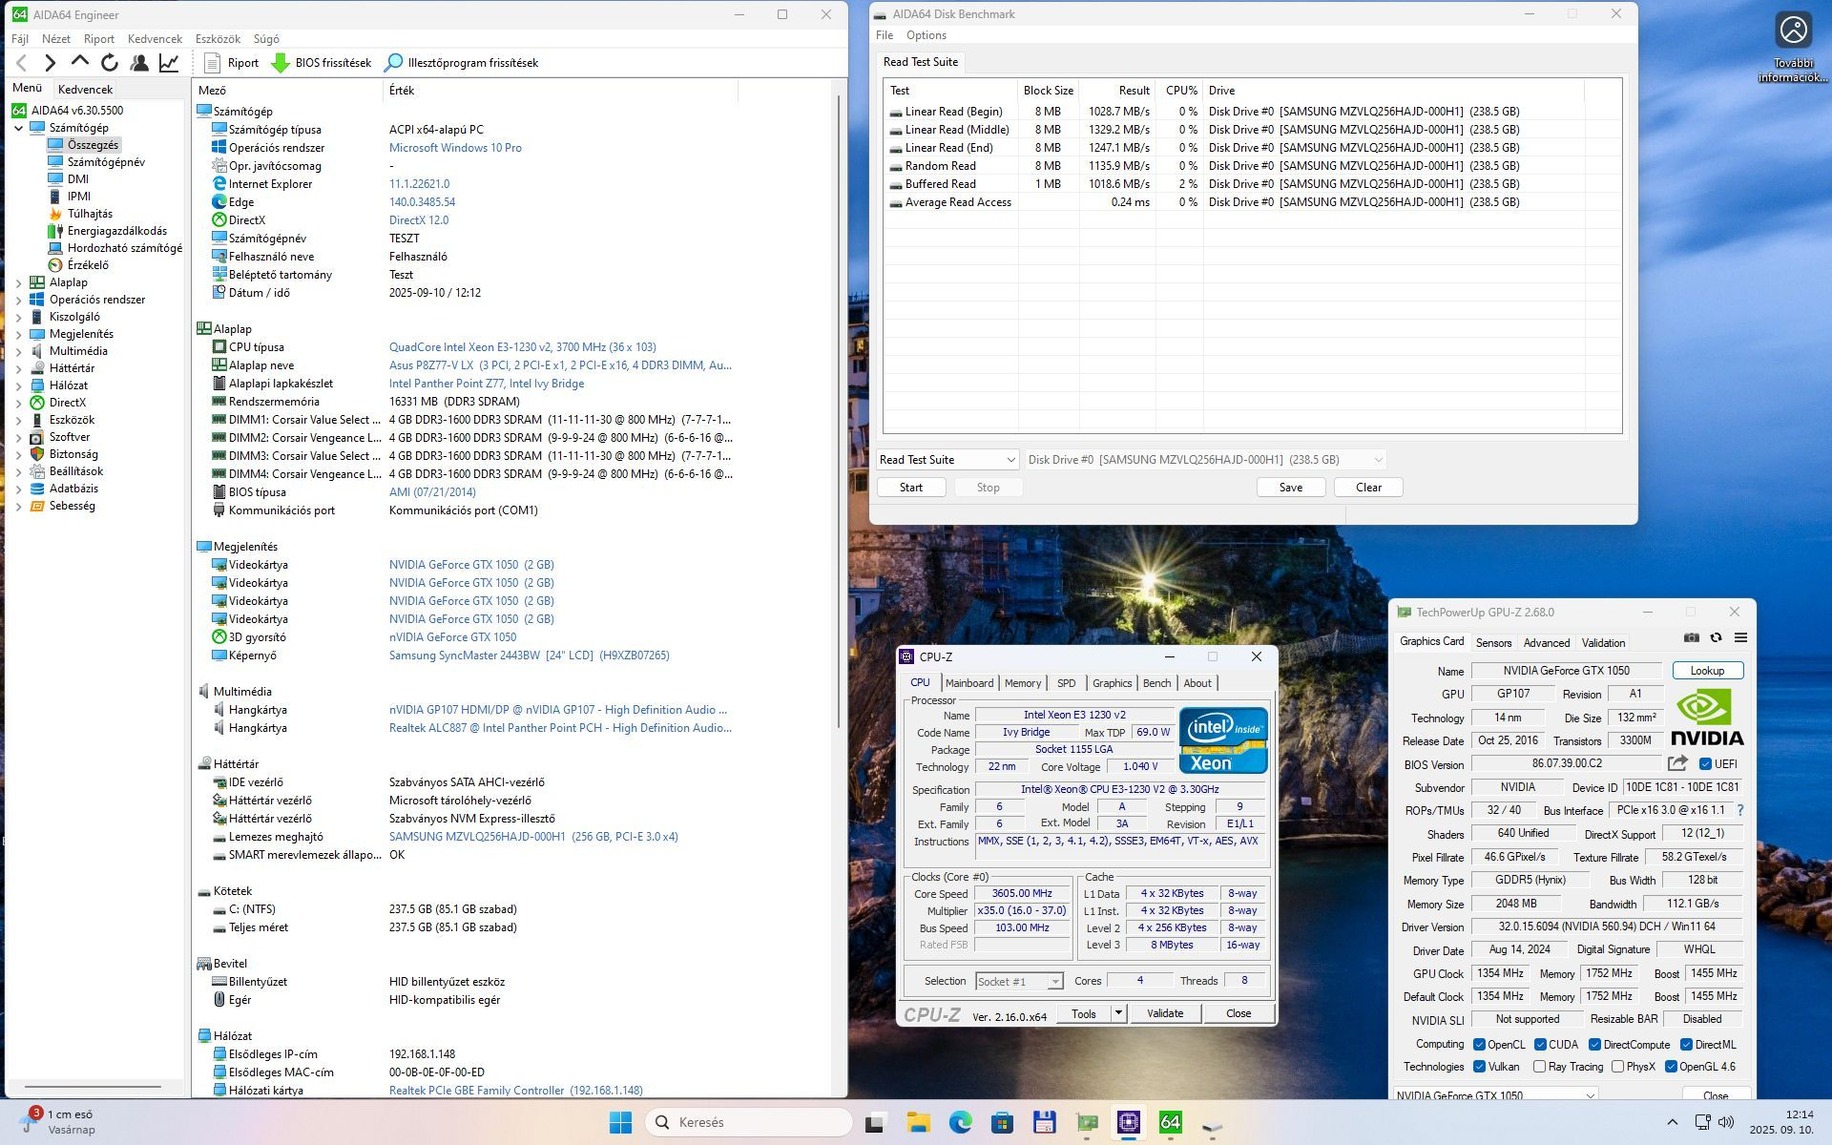Viewport: 1832px width, 1145px height.
Task: Collapse the Számítógép tree node
Action: [x=18, y=128]
